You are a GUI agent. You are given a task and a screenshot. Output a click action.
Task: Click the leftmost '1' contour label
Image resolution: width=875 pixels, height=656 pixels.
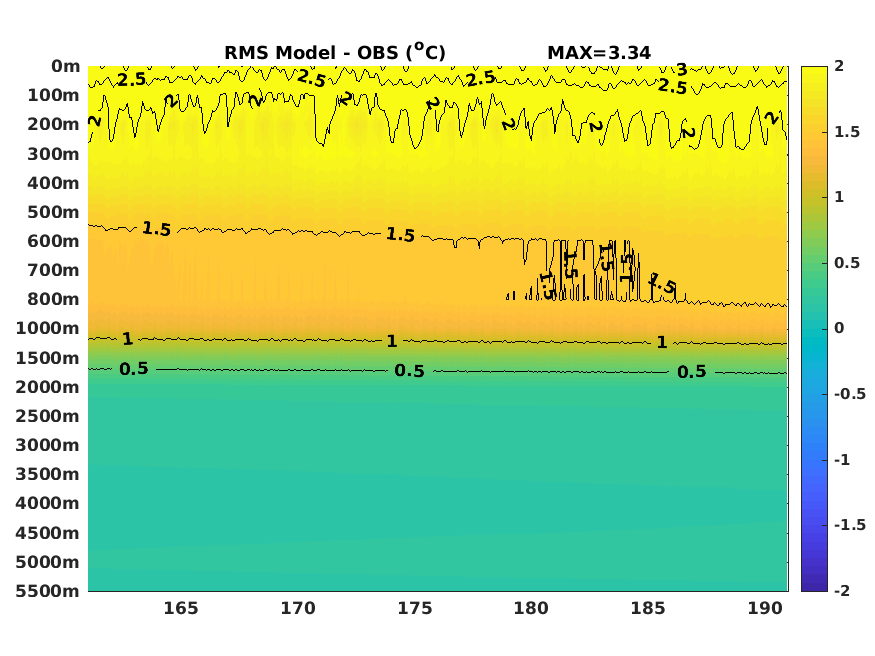click(x=128, y=339)
